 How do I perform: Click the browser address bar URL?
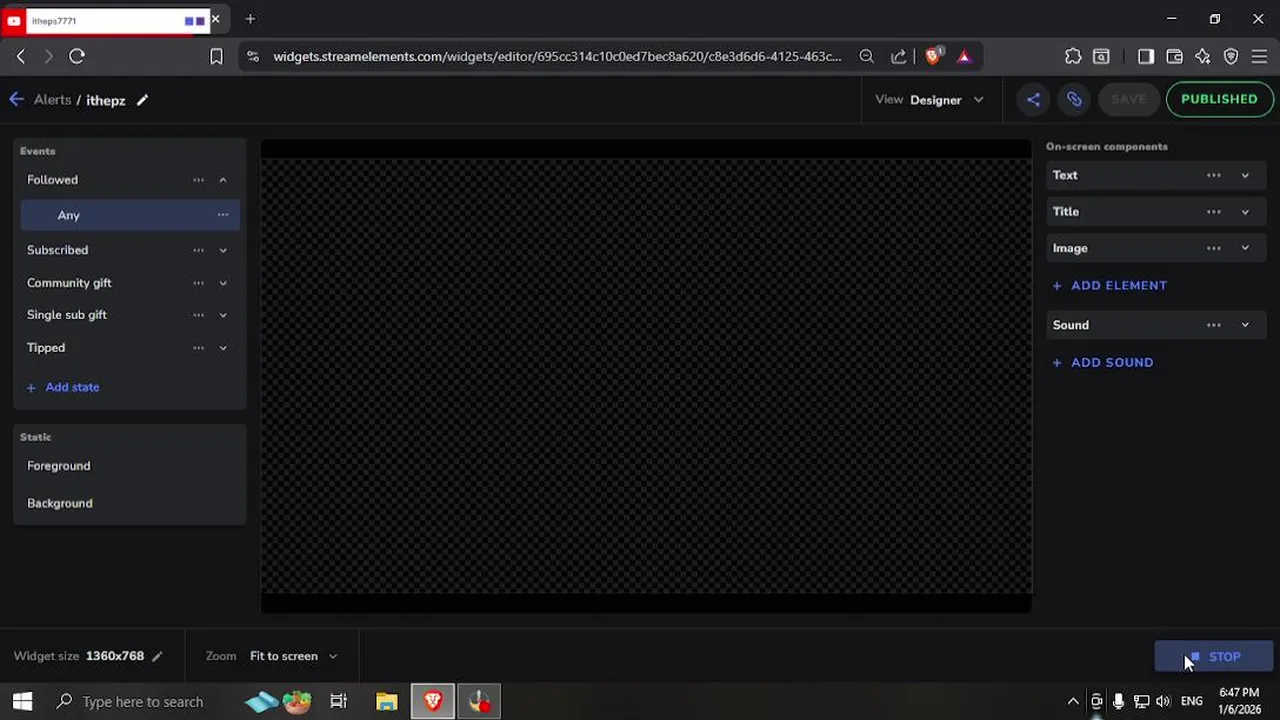(x=557, y=57)
